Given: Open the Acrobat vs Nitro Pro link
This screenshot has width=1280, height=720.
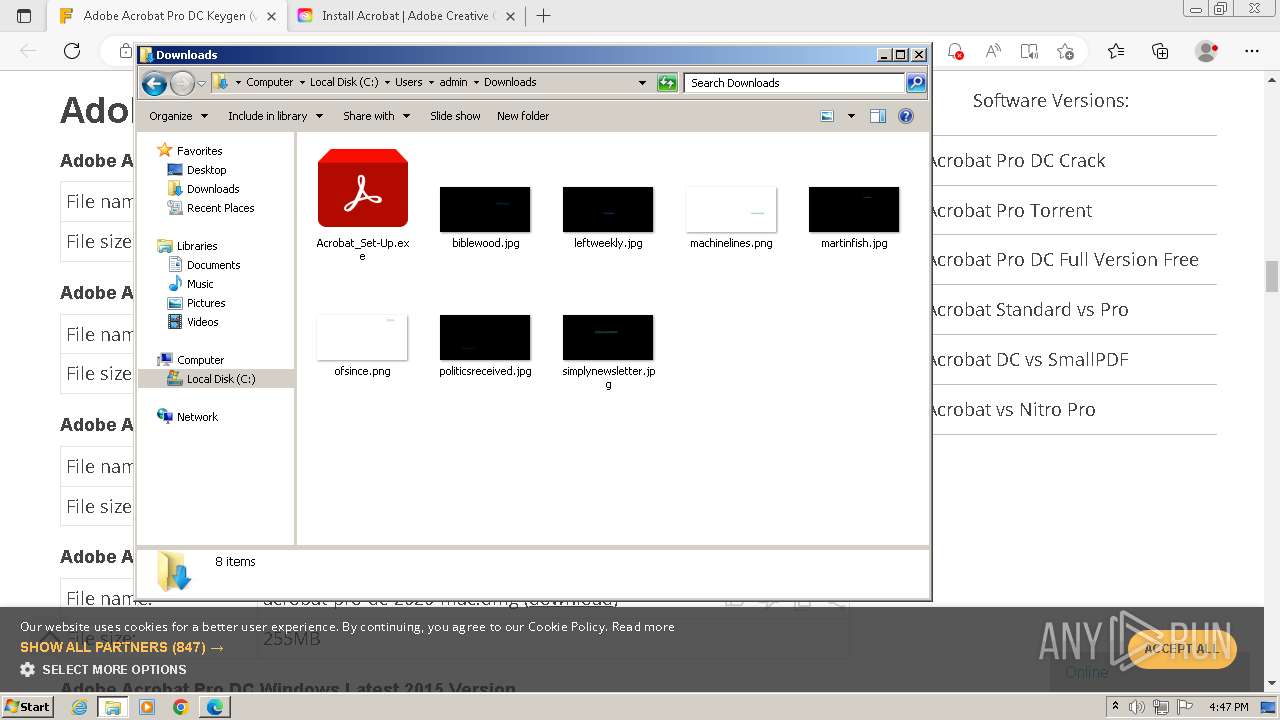Looking at the screenshot, I should click(x=1012, y=409).
